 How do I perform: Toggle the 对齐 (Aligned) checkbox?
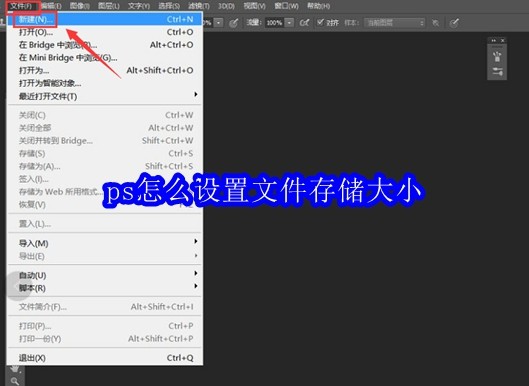[320, 23]
